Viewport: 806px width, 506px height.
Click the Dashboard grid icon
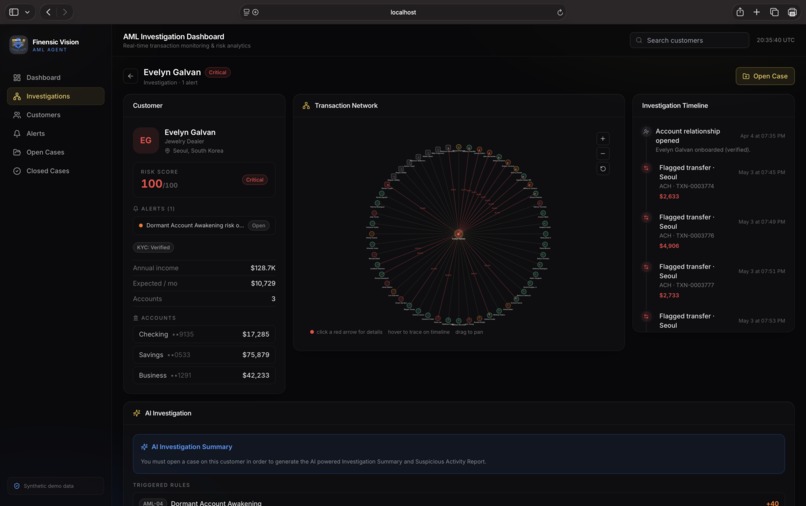pyautogui.click(x=17, y=78)
